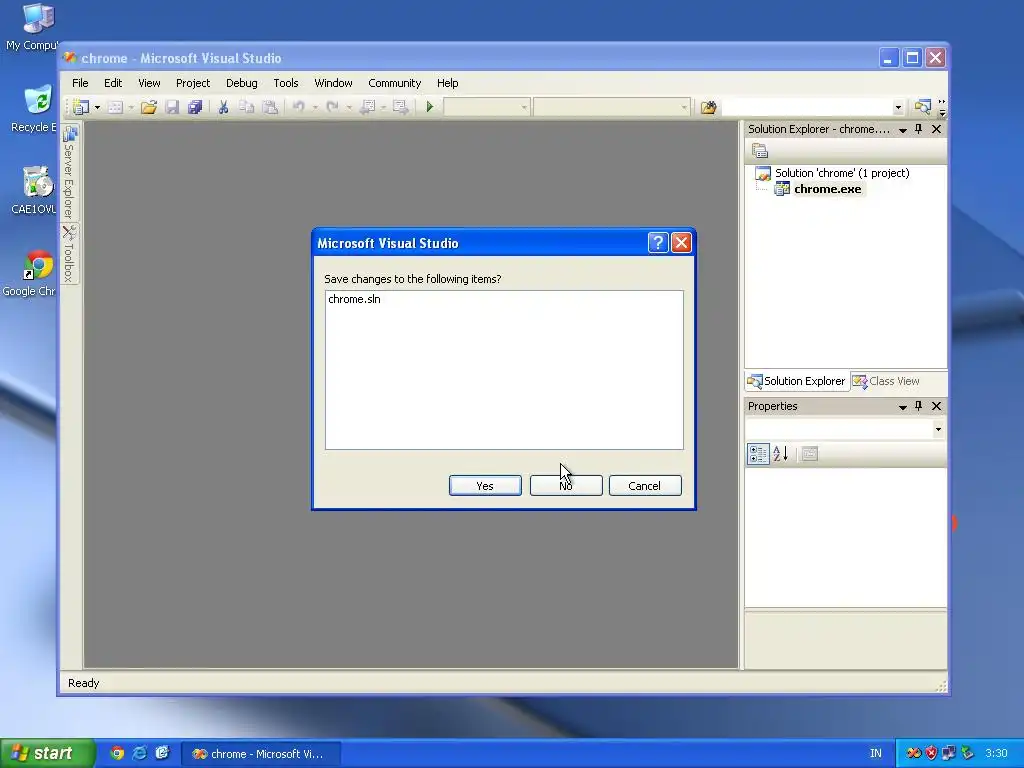
Task: Open the Solution Configurations combo box
Action: (x=487, y=107)
